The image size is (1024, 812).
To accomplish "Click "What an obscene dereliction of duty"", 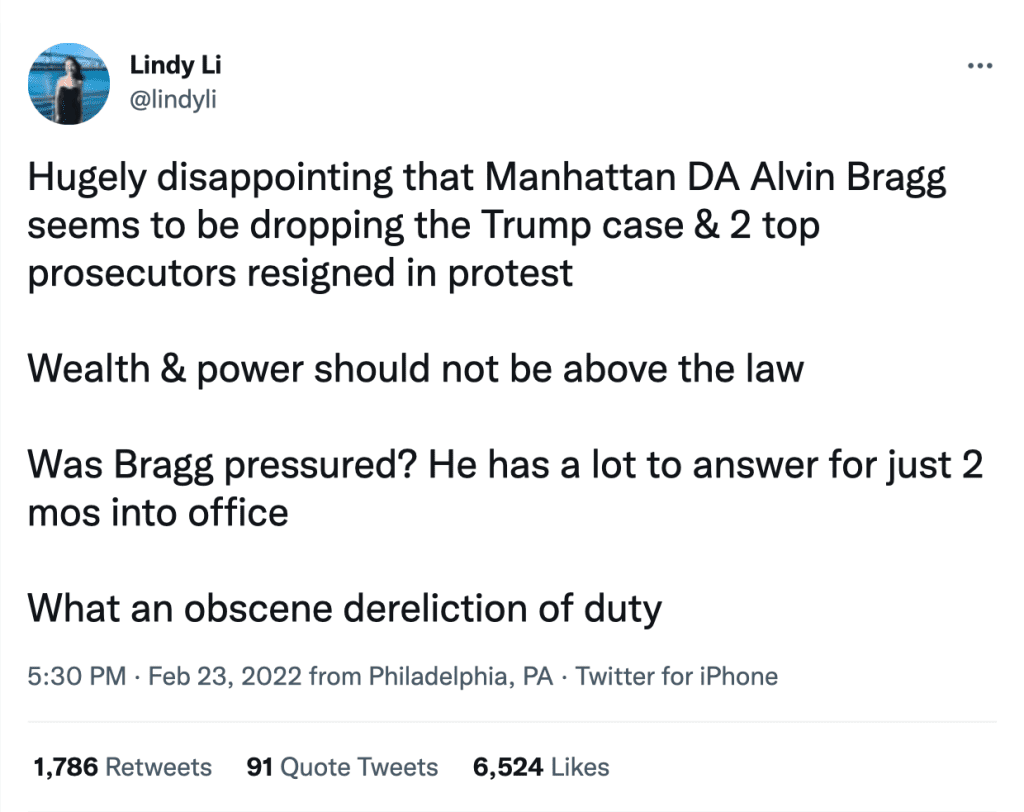I will [344, 608].
